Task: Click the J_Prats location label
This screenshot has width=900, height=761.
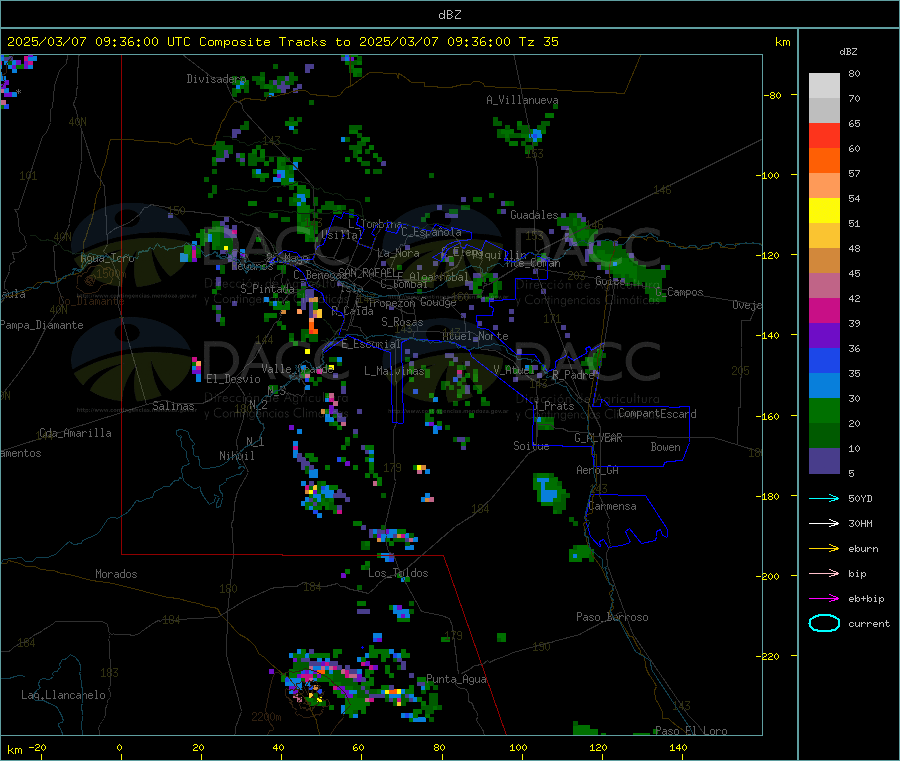Action: pyautogui.click(x=554, y=406)
